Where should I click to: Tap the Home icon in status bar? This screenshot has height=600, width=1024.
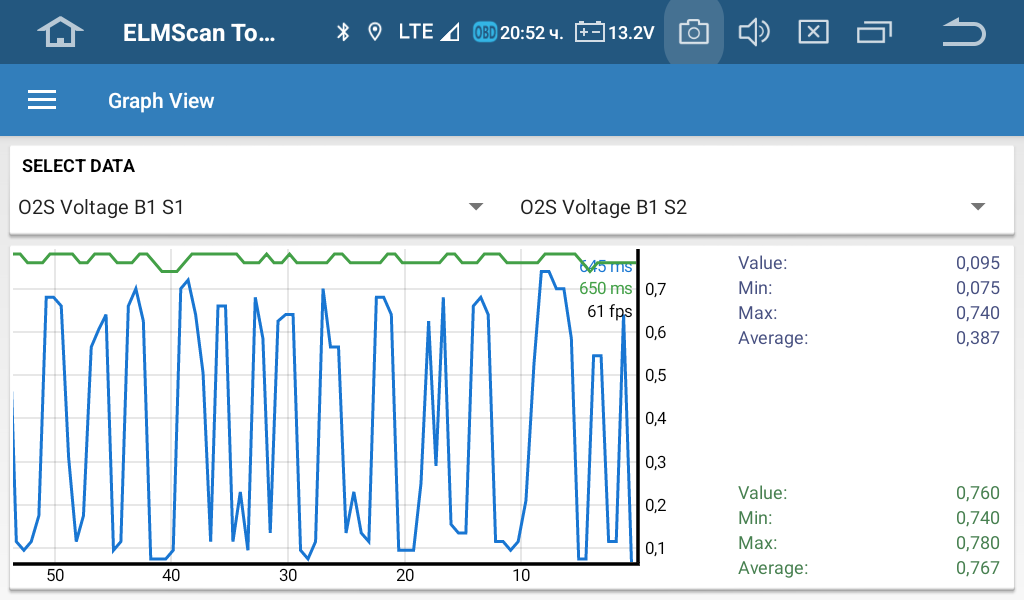[x=60, y=32]
